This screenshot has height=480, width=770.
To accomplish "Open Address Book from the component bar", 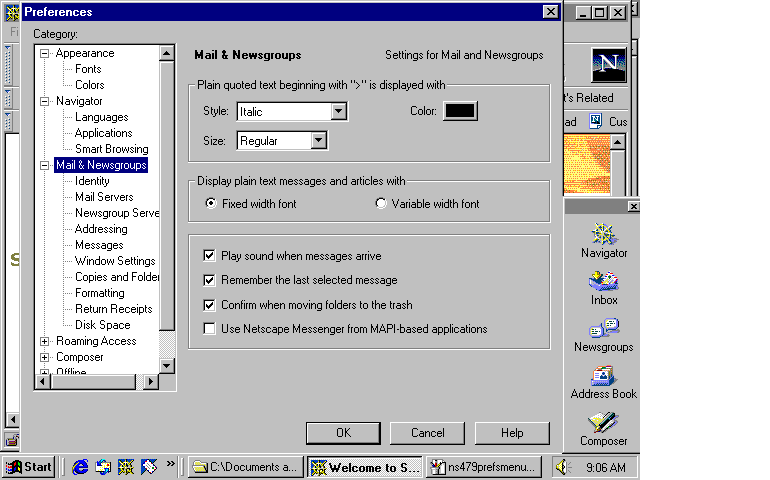I will 604,382.
